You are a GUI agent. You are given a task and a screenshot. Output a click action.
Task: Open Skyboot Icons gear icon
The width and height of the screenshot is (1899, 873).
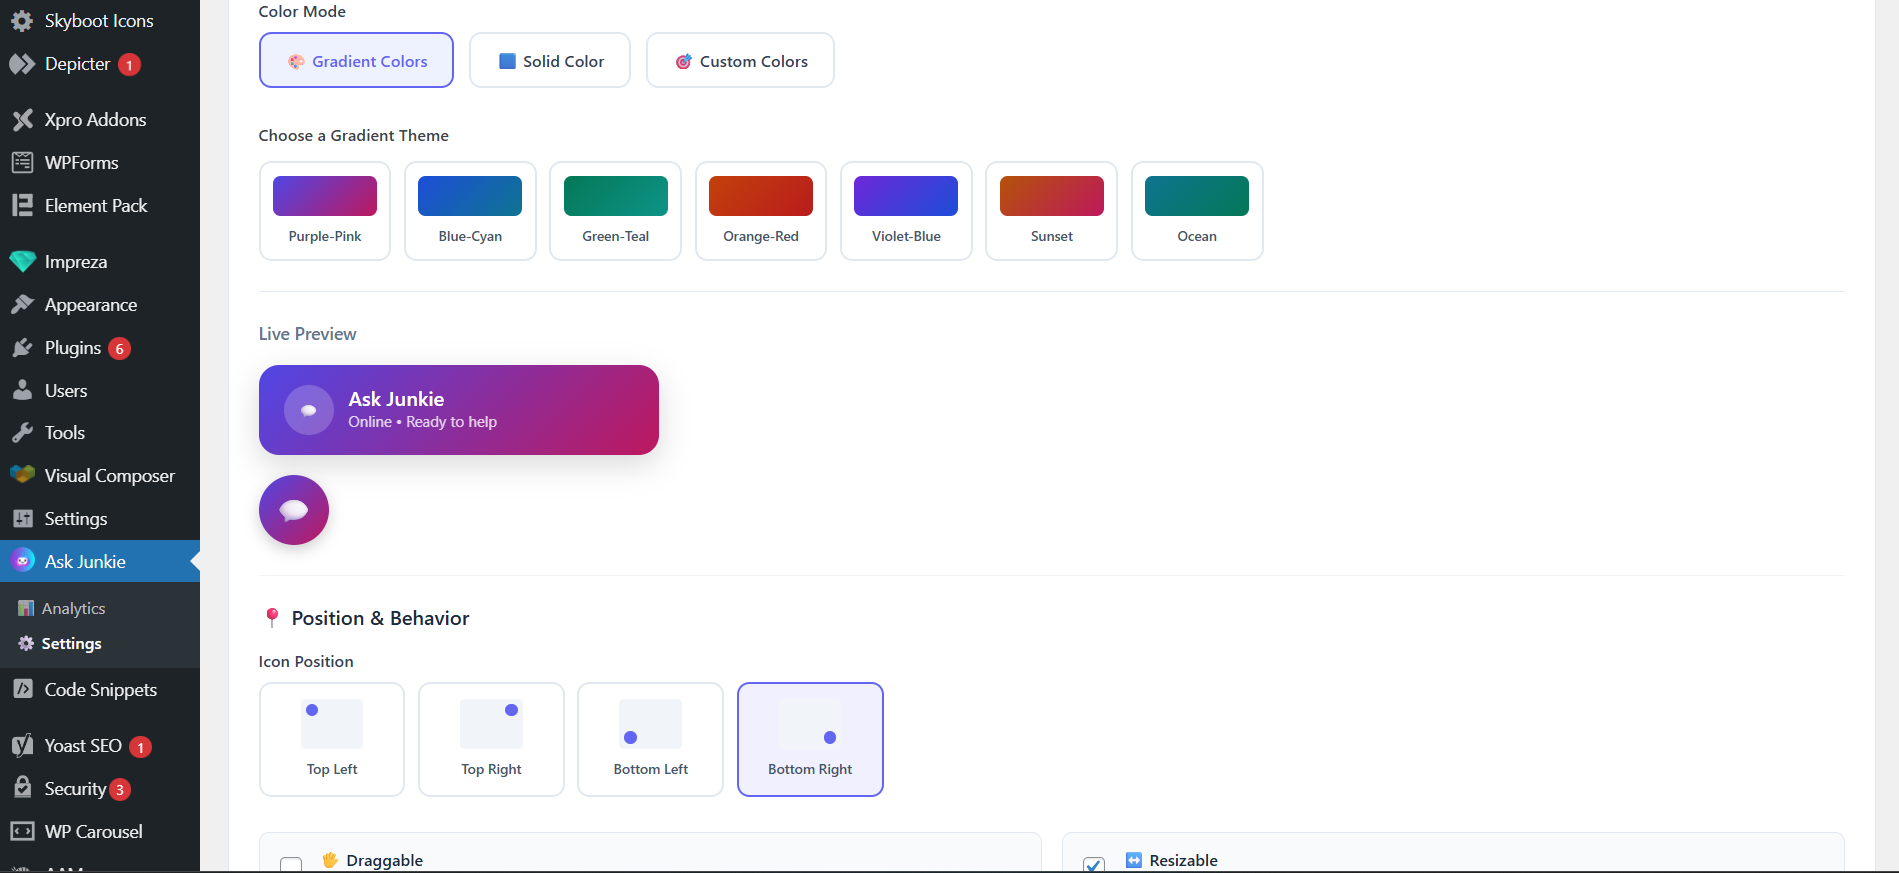(22, 21)
